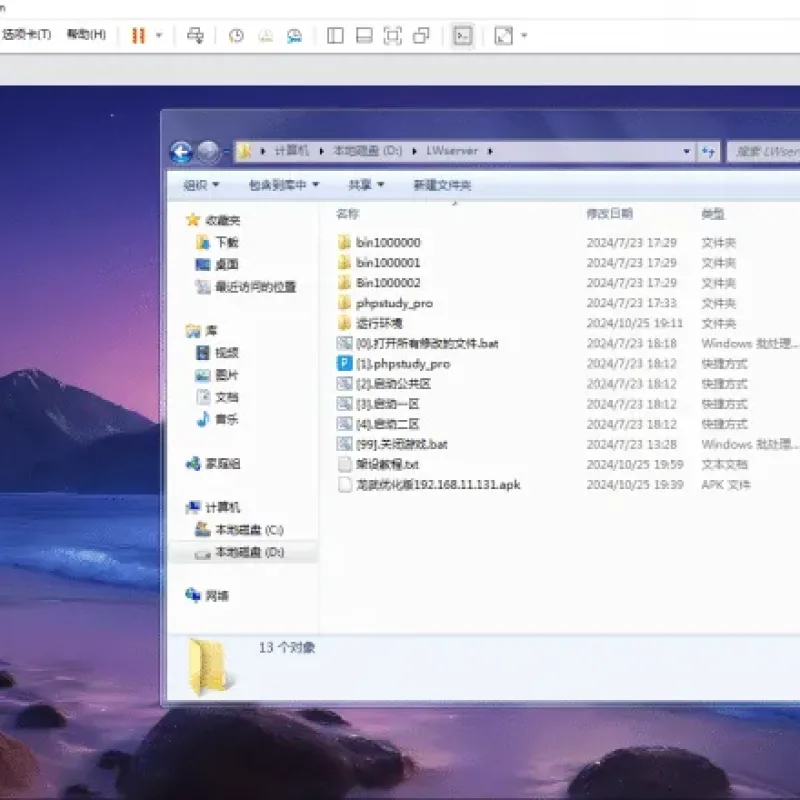Select the [4].启动二区 shortcut
Viewport: 800px width, 800px height.
(388, 424)
